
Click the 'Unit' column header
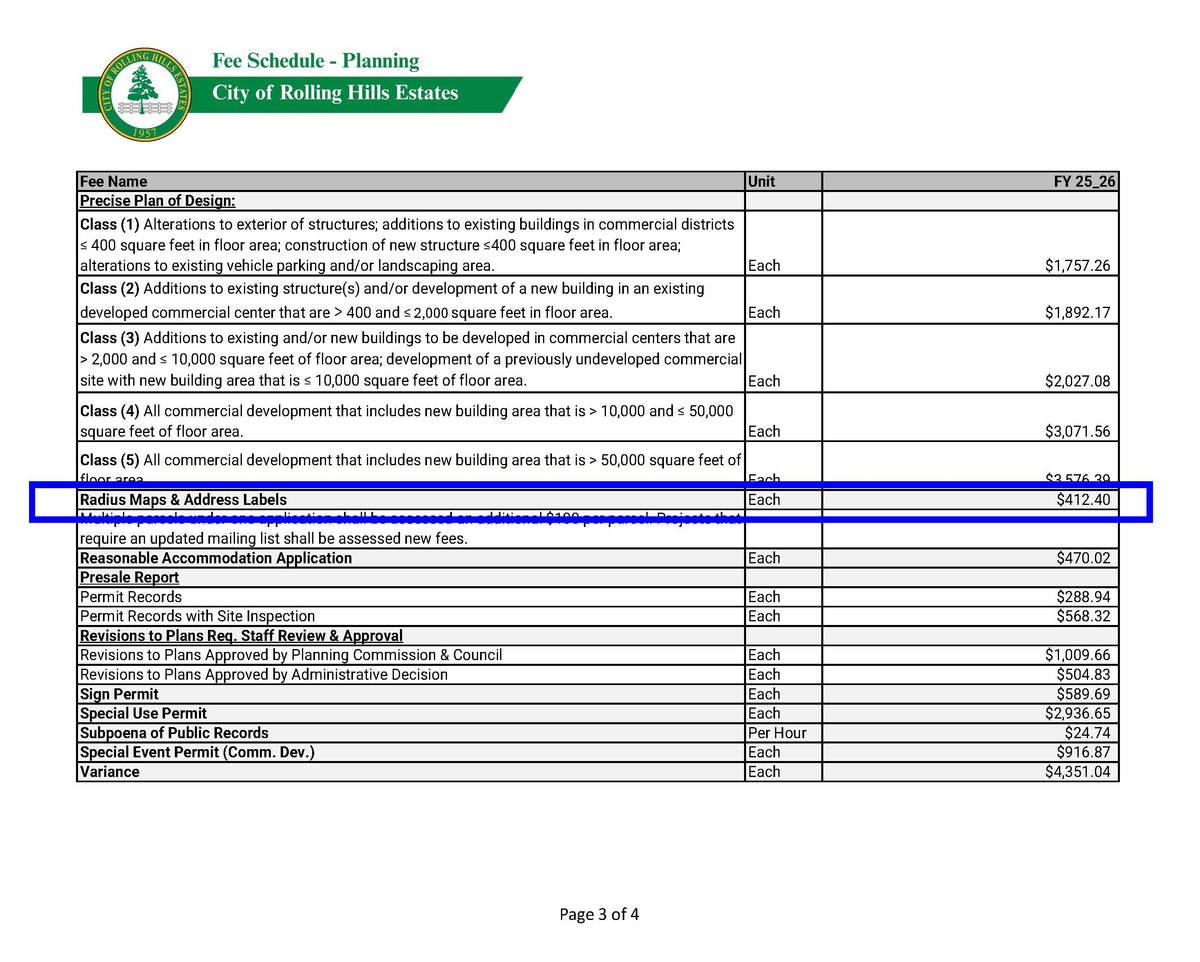[x=759, y=181]
